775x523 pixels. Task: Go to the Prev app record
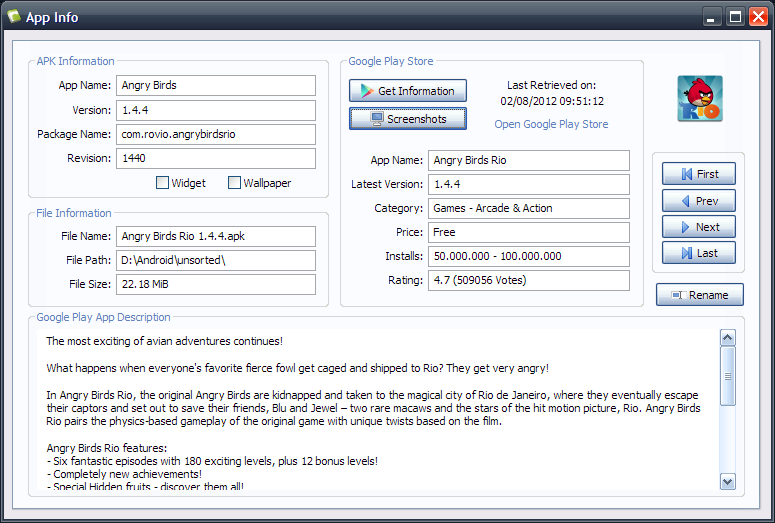(x=699, y=201)
